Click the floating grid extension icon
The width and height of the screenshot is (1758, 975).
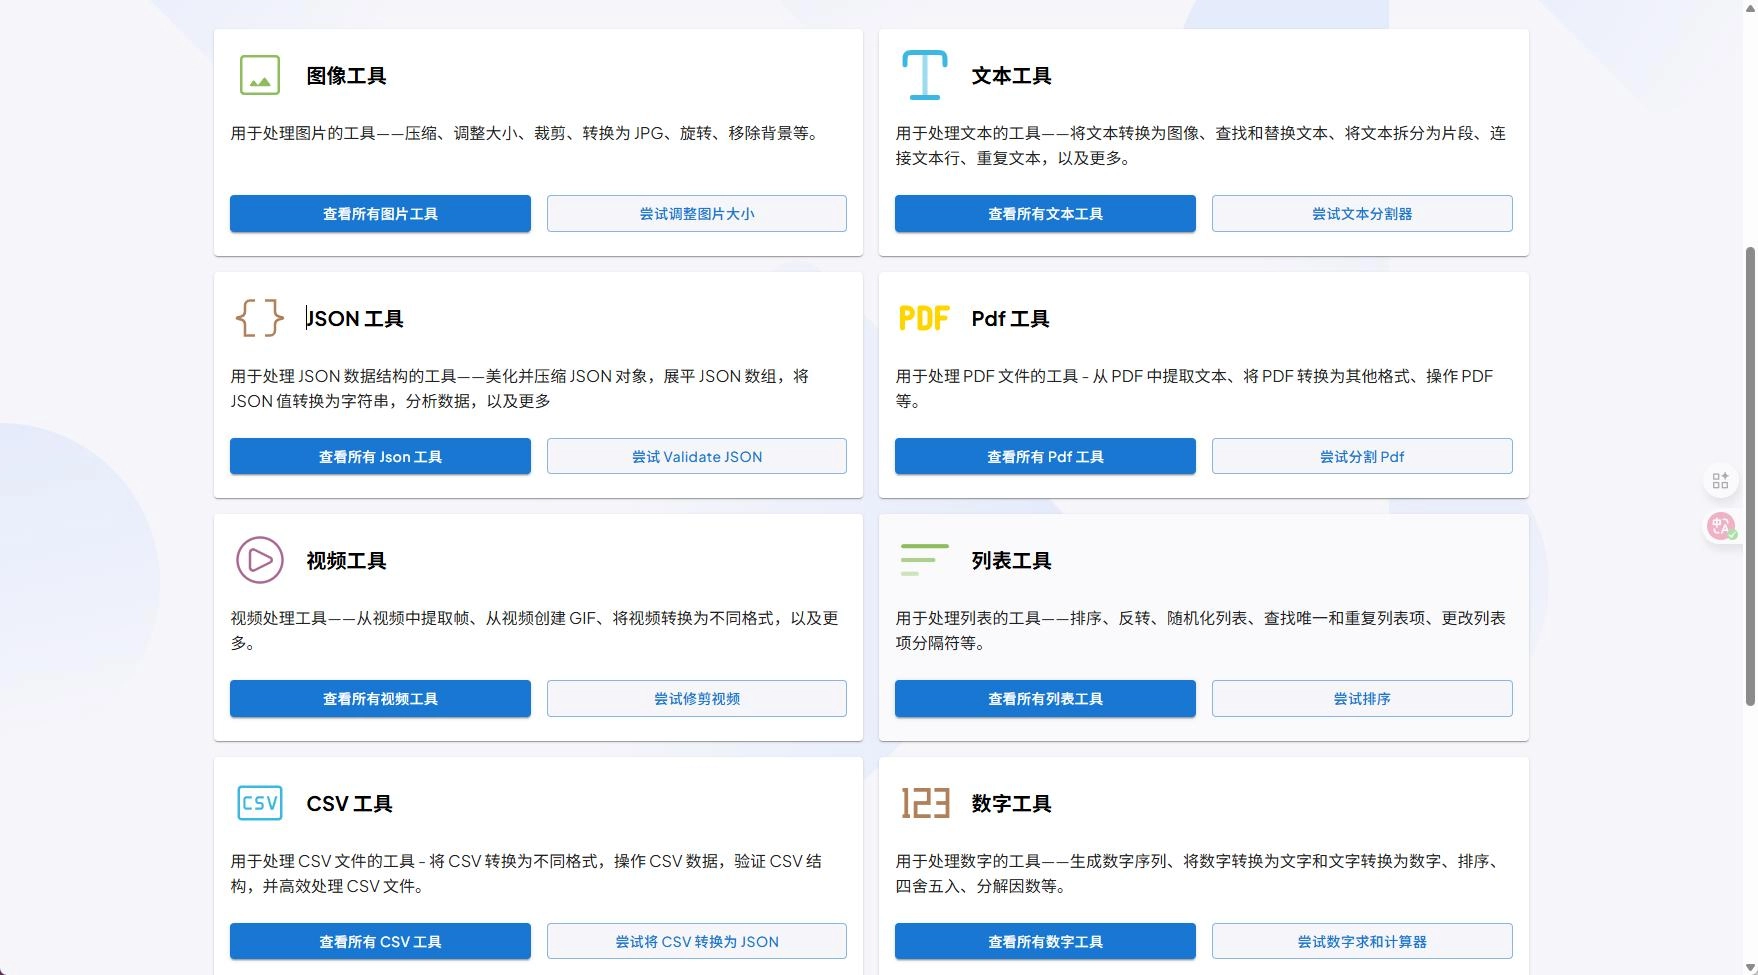(1720, 481)
